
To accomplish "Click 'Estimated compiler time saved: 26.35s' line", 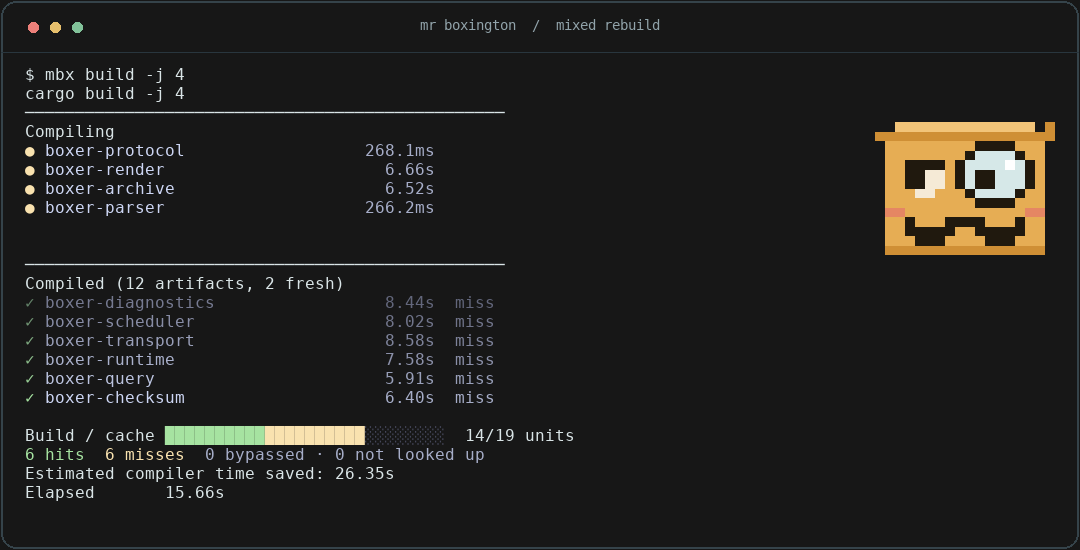I will [209, 474].
